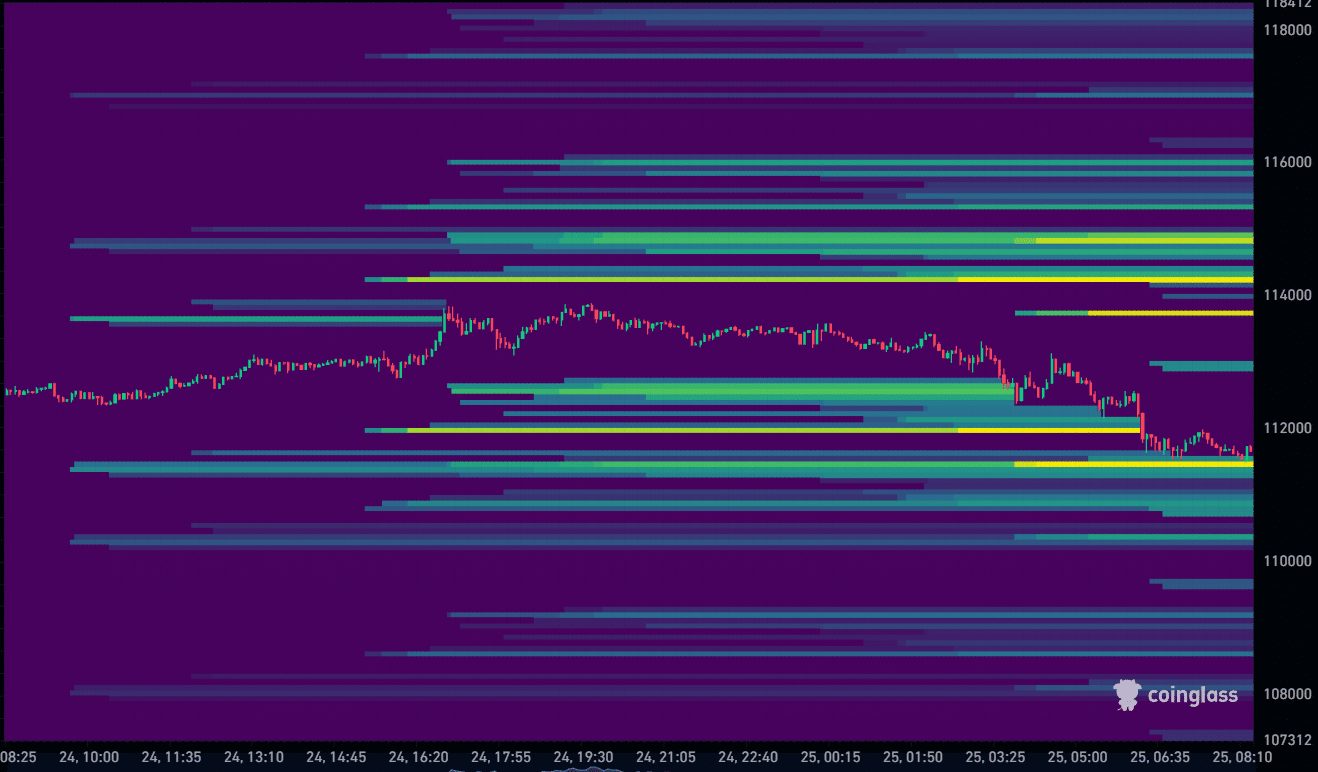Image resolution: width=1318 pixels, height=772 pixels.
Task: Select the 112000 price axis label
Action: click(1286, 428)
